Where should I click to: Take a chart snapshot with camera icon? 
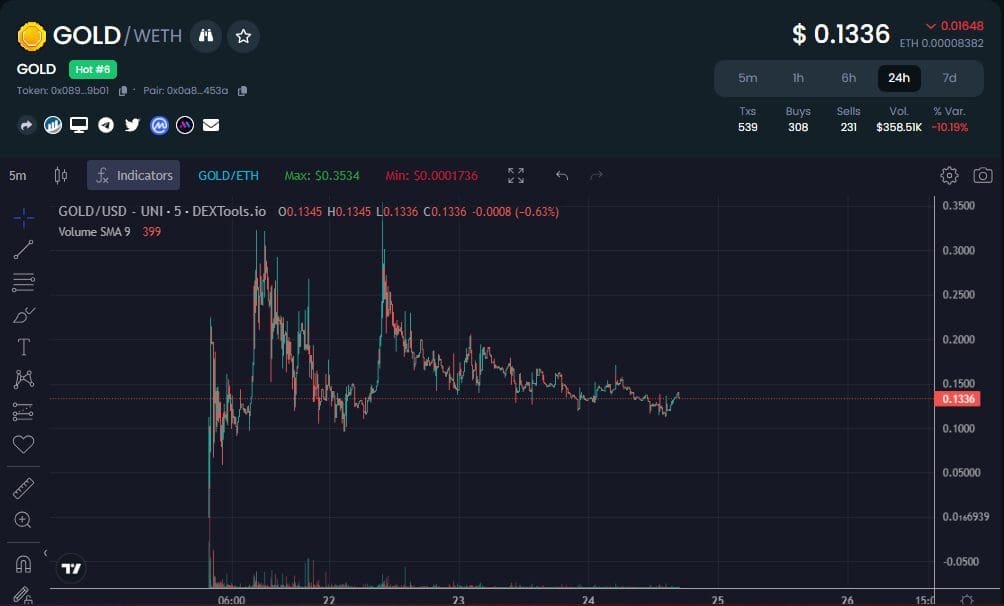[983, 175]
